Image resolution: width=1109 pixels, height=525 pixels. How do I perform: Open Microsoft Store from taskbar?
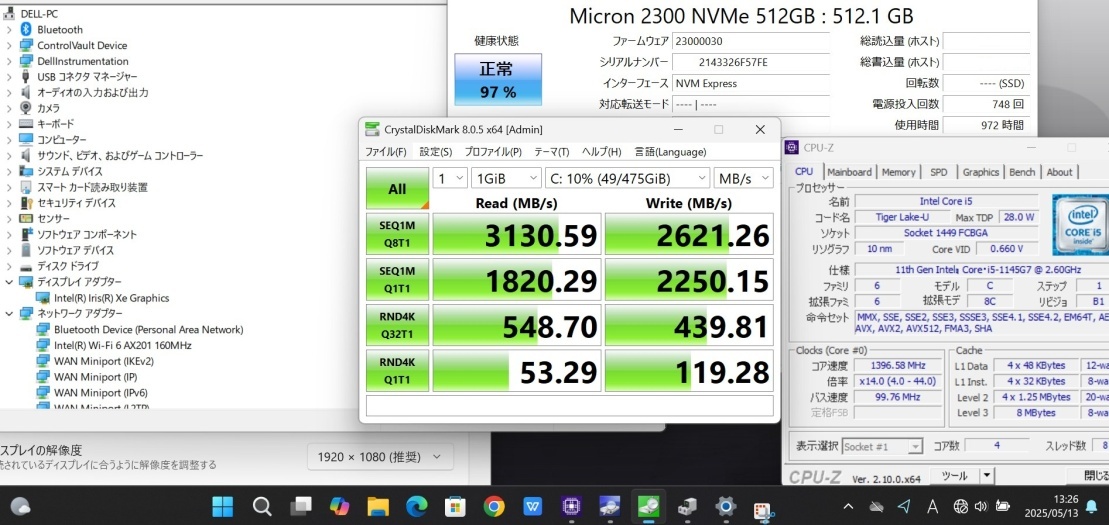[x=455, y=506]
